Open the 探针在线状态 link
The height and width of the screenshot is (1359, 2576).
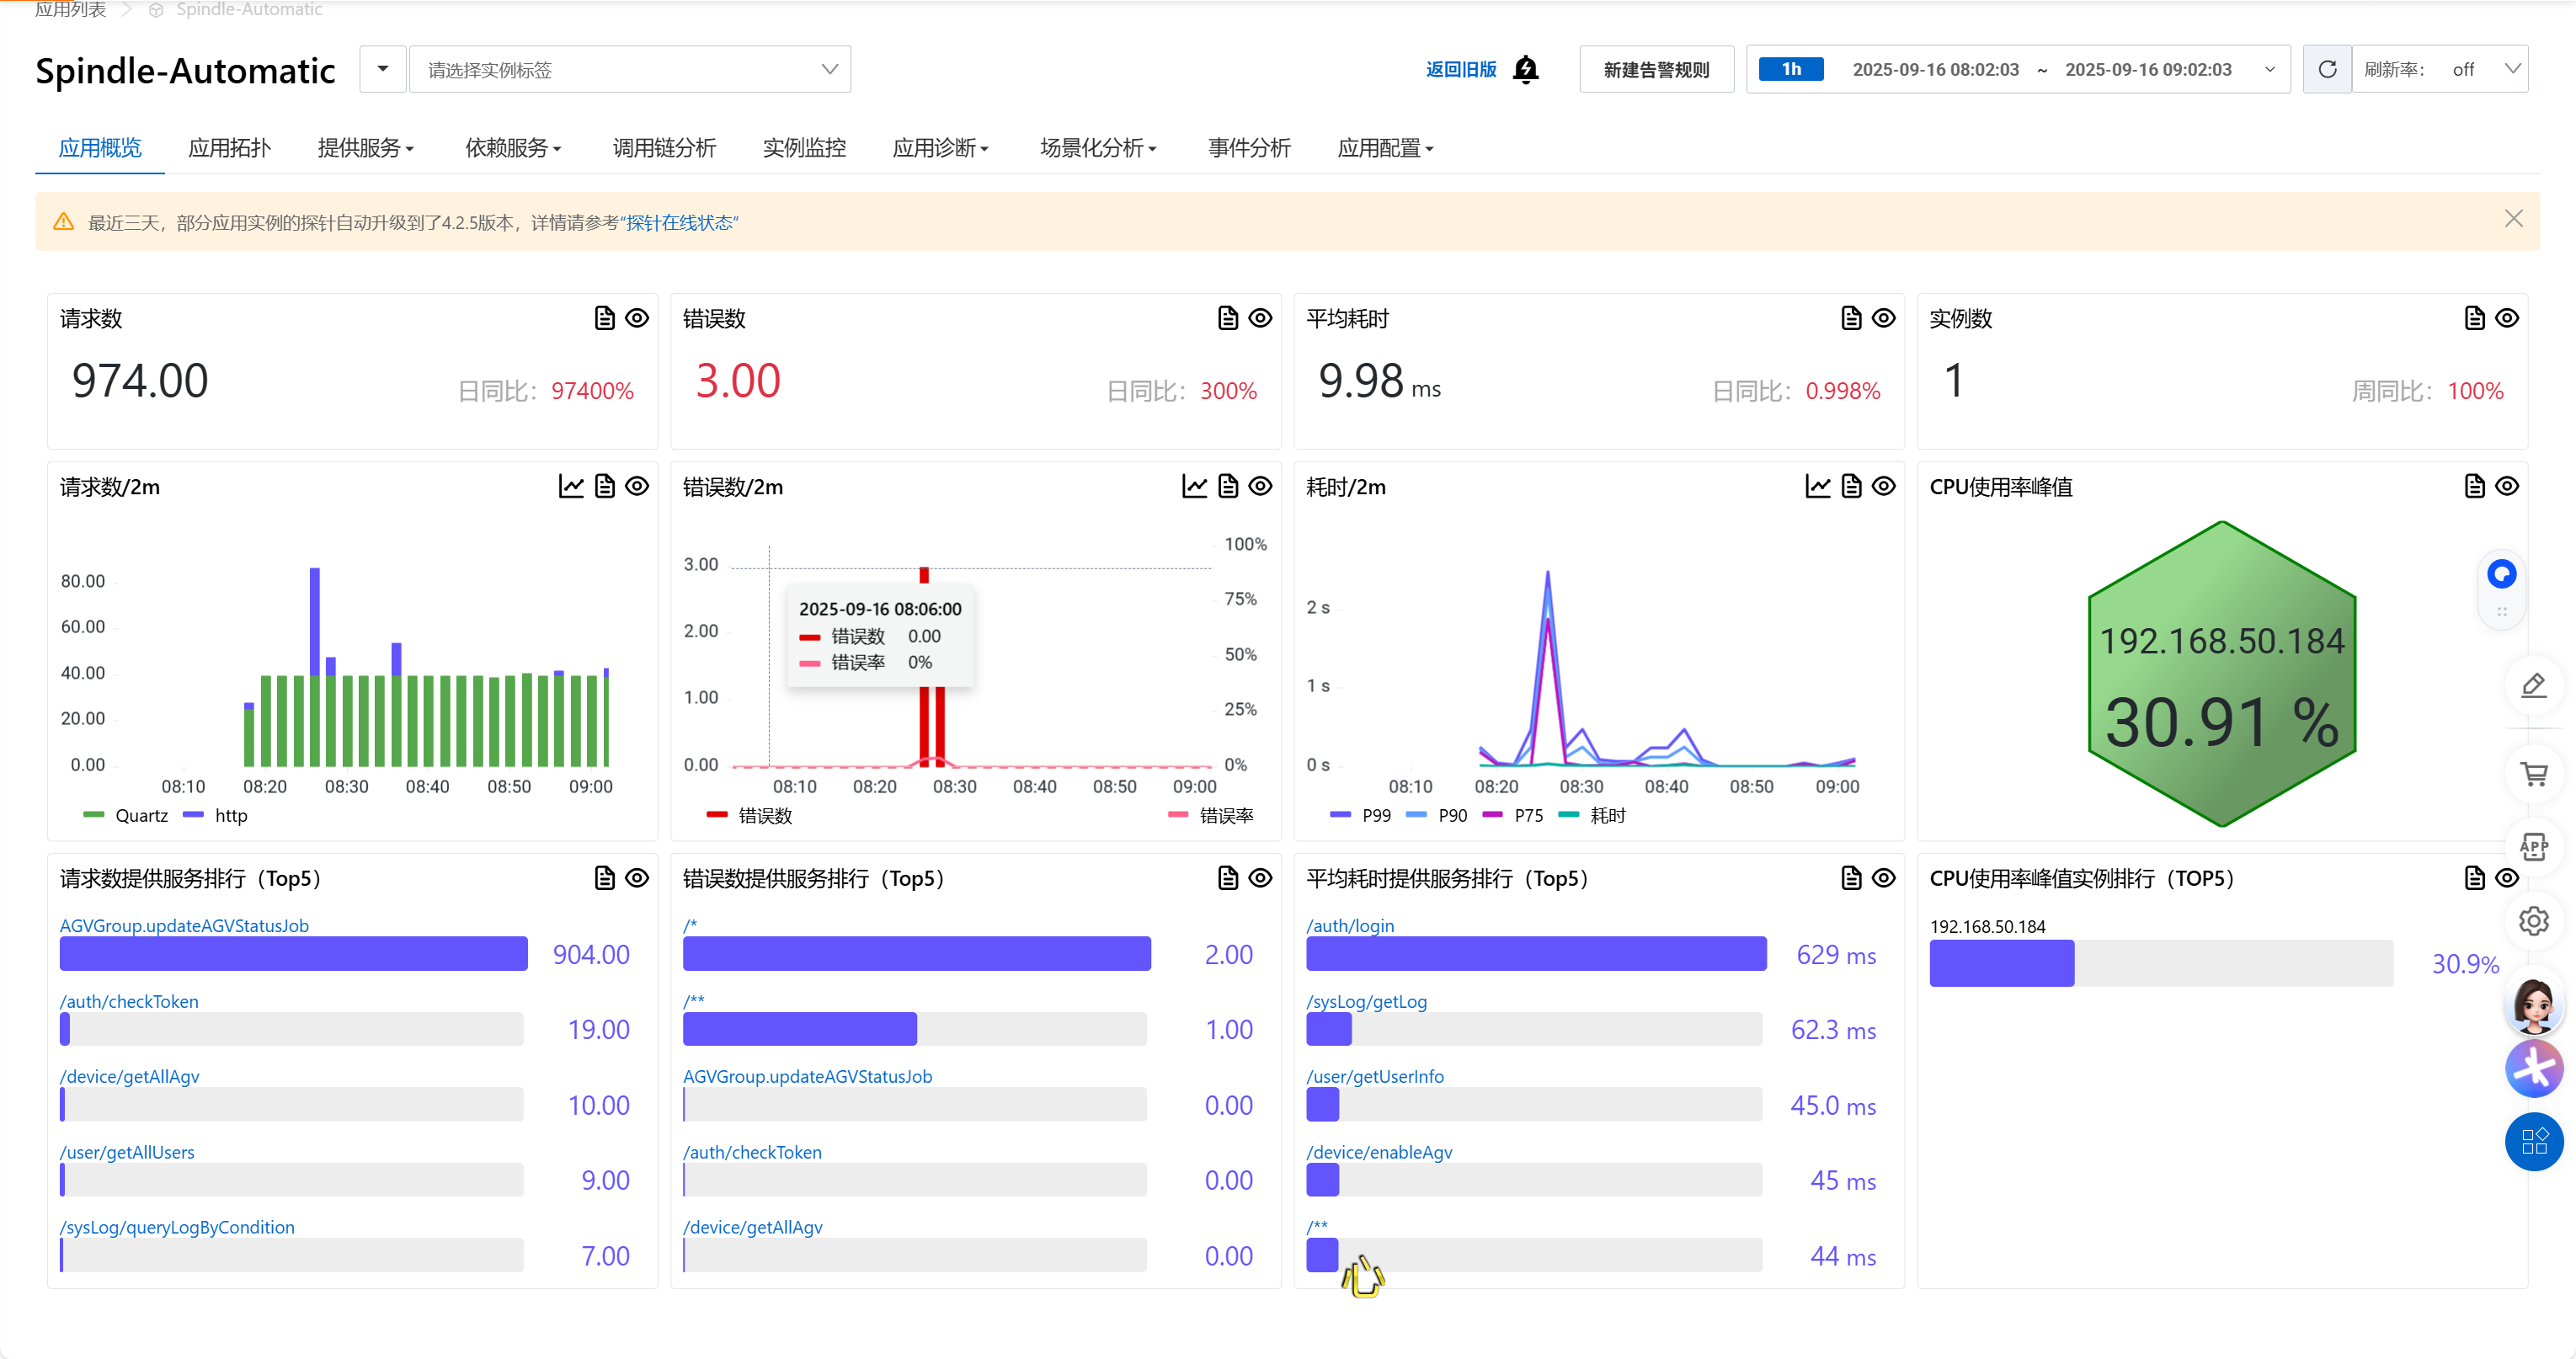(680, 223)
